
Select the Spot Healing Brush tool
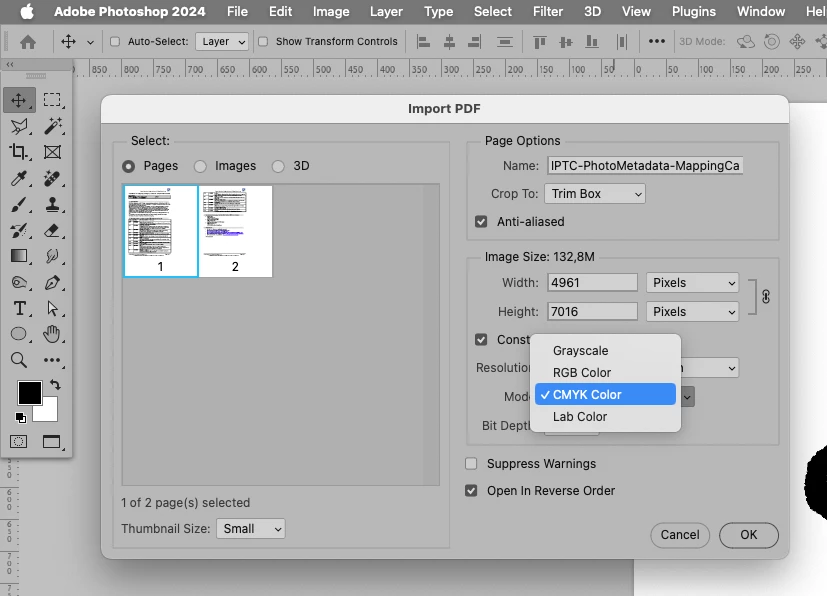pyautogui.click(x=52, y=178)
